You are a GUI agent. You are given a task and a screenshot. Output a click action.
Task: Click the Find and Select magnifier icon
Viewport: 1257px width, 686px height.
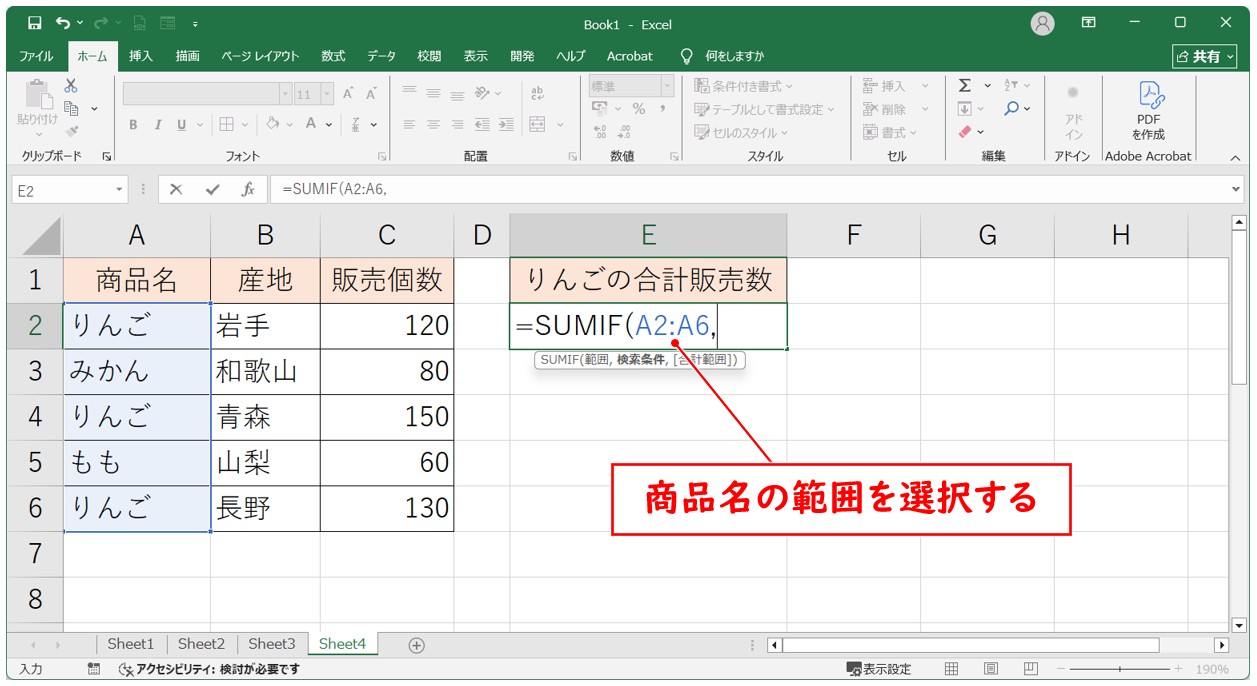[x=1012, y=109]
